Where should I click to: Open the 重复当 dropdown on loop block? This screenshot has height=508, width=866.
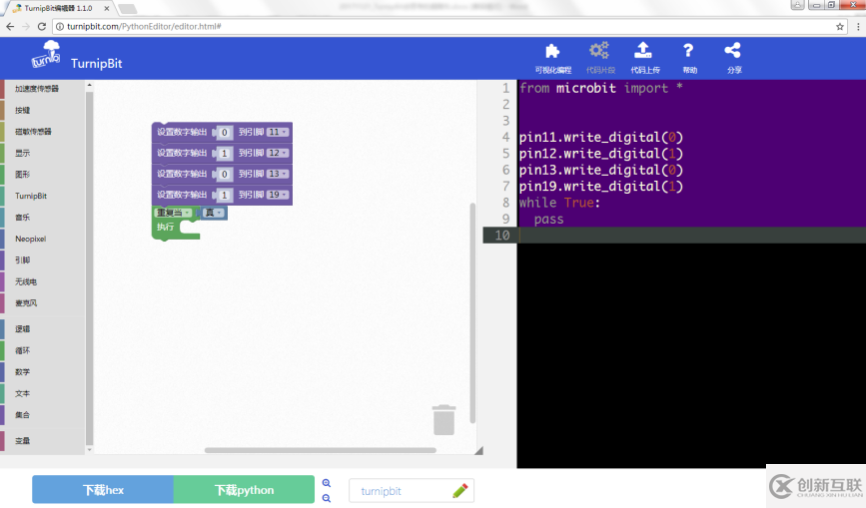173,213
